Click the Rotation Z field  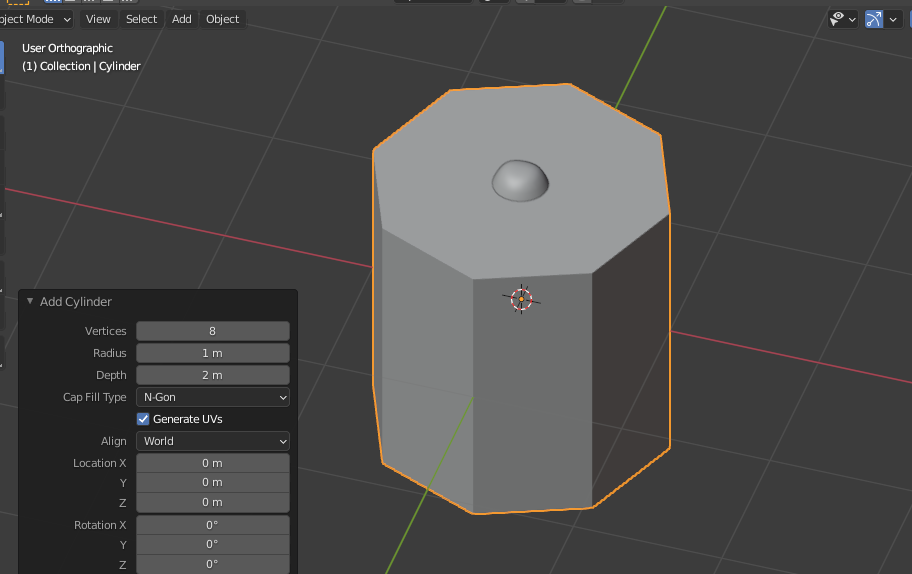click(x=212, y=564)
